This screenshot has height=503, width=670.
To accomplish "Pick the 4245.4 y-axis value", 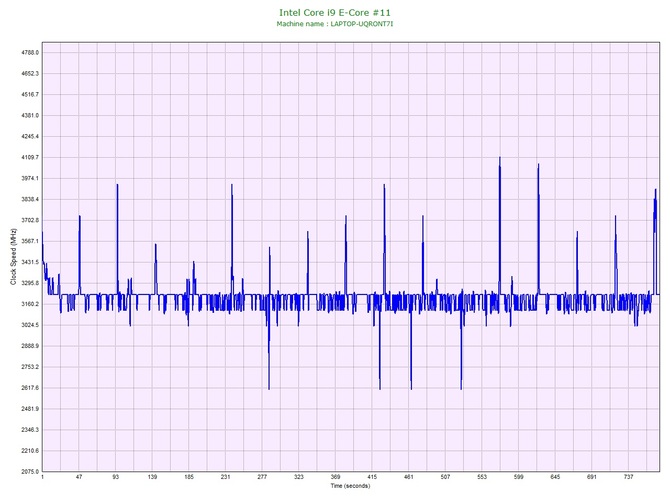I will [x=30, y=136].
